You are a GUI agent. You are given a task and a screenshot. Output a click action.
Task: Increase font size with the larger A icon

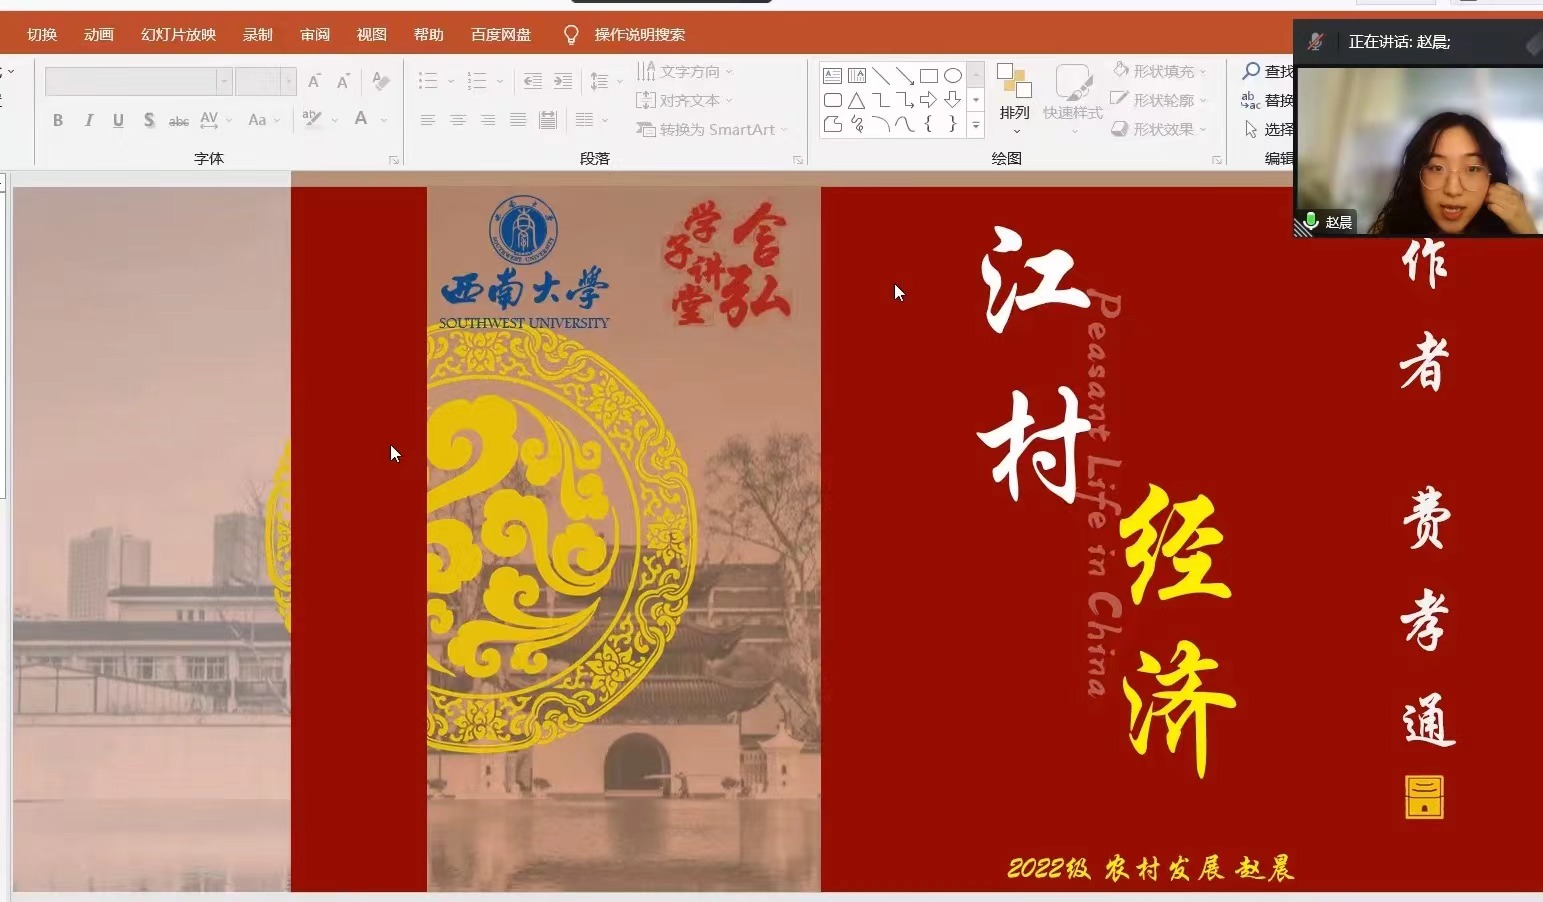314,81
